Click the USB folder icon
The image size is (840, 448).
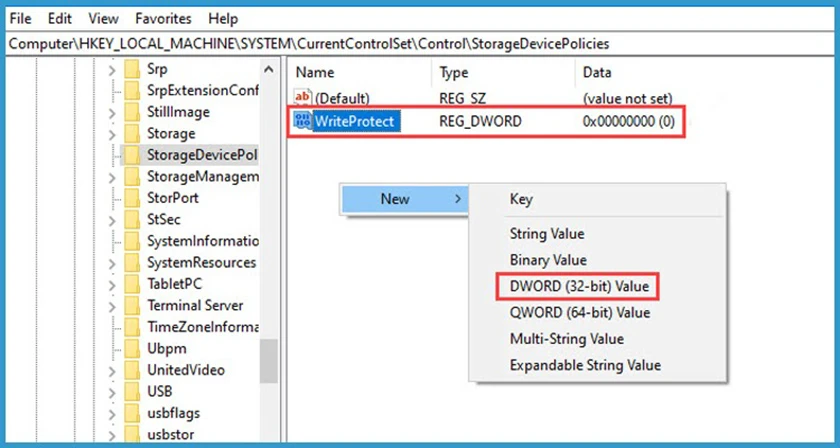click(132, 392)
